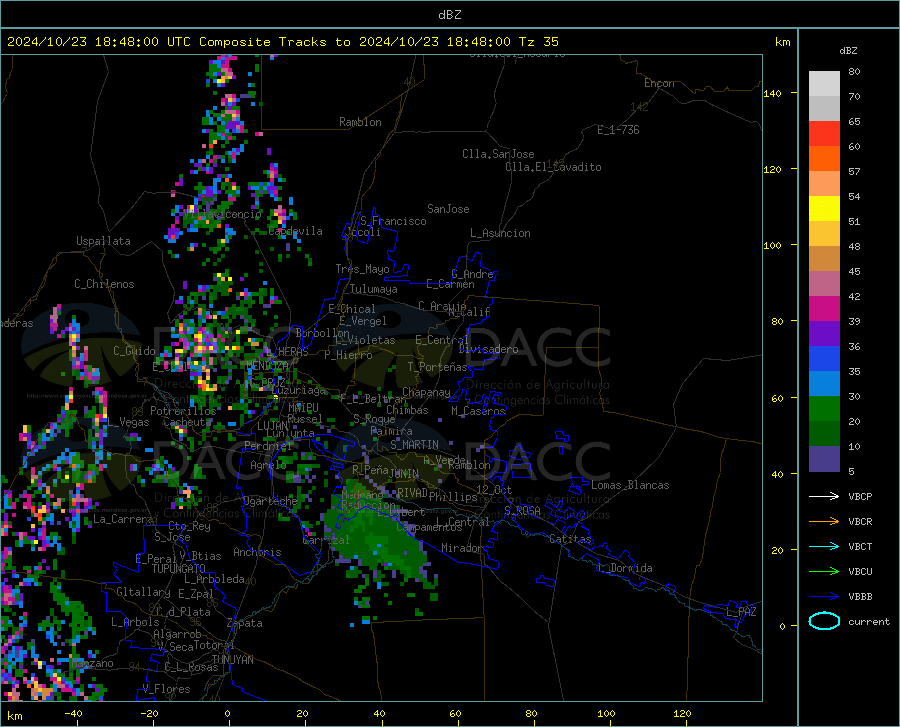The width and height of the screenshot is (900, 727).
Task: Select the 70 dBZ gray color swatch
Action: point(824,108)
